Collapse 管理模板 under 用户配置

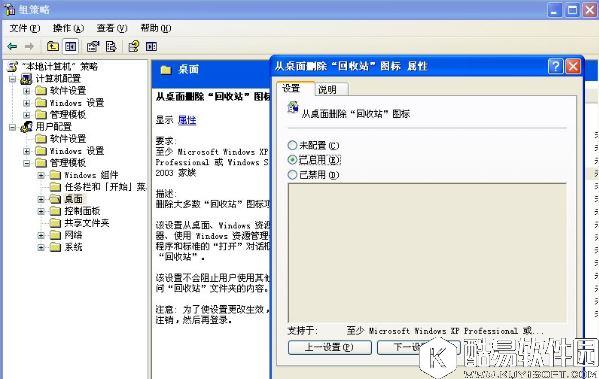coord(27,163)
